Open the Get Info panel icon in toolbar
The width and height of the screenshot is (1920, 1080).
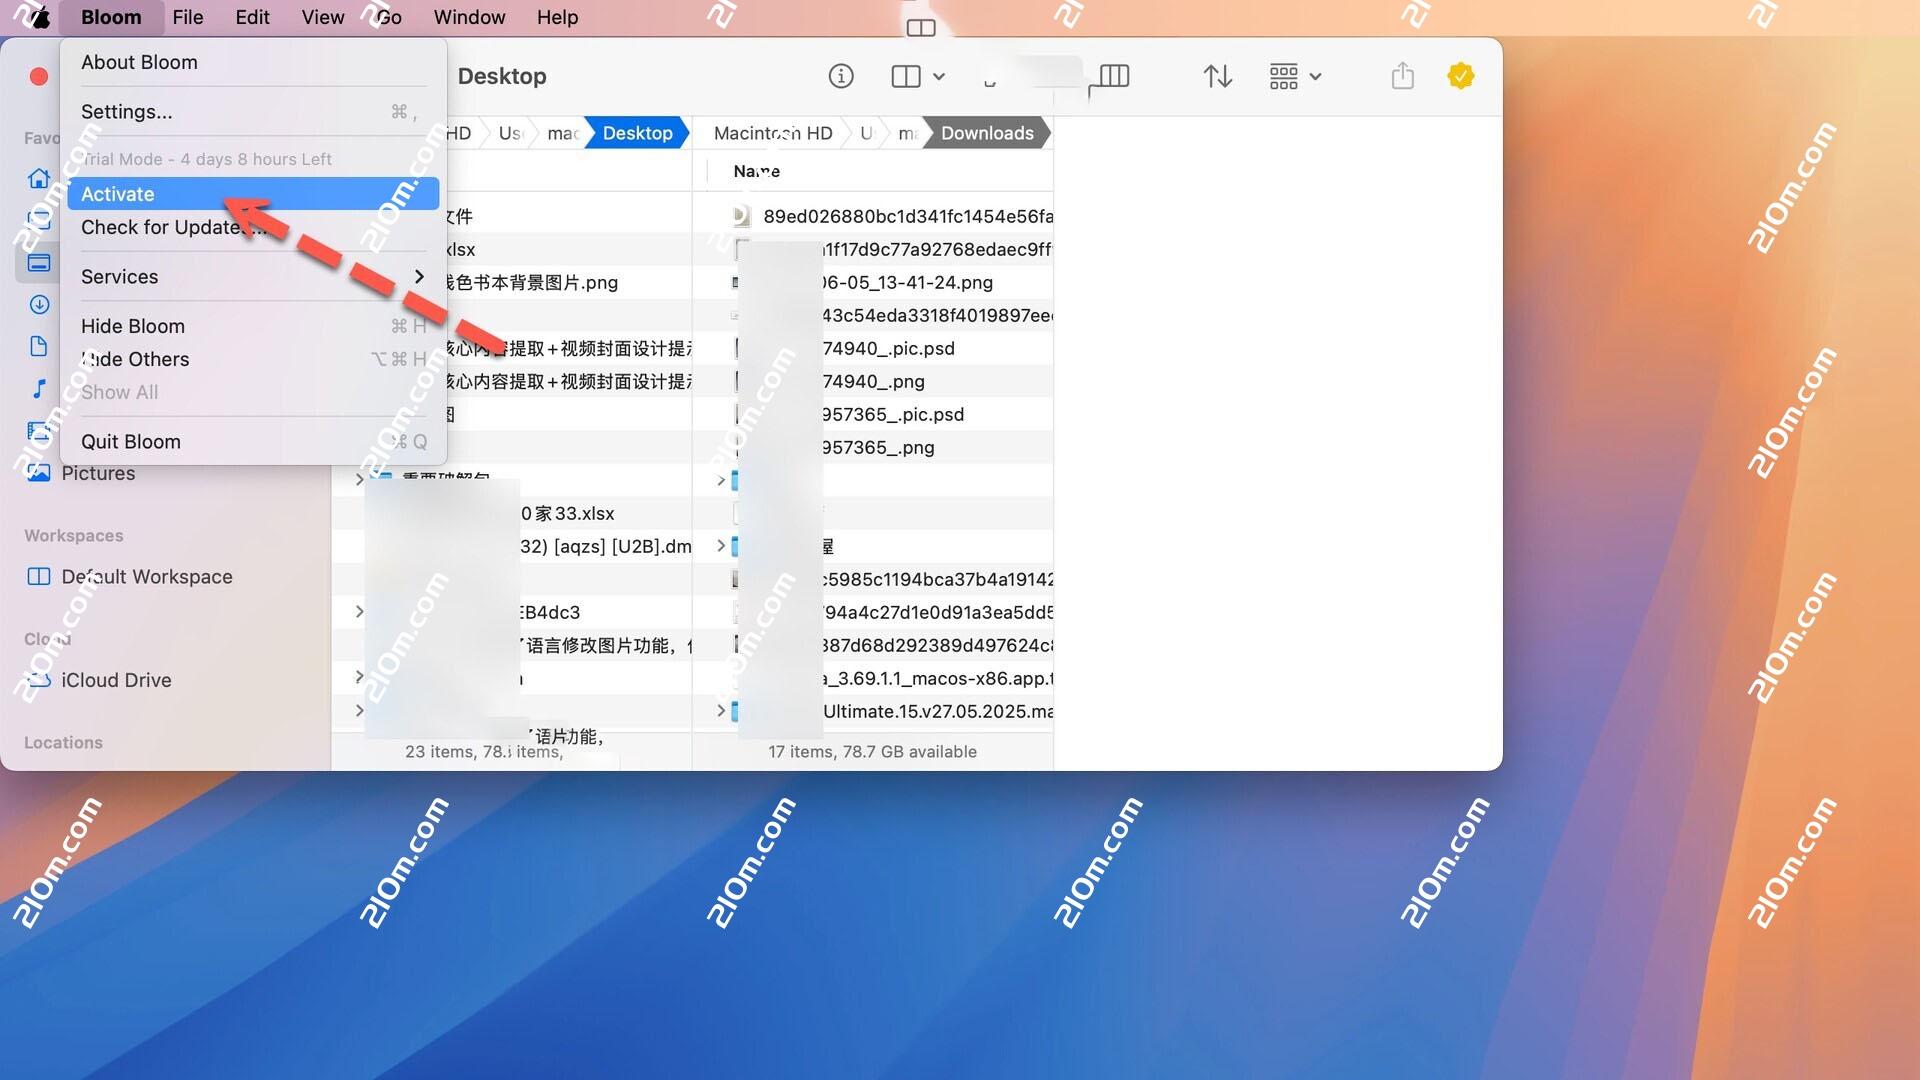tap(841, 76)
